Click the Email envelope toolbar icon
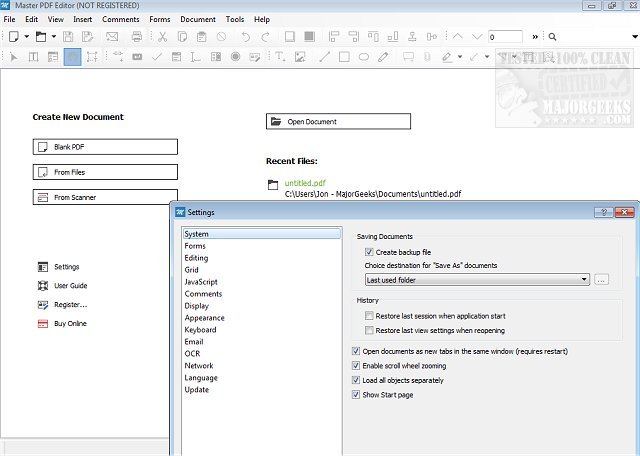The width and height of the screenshot is (640, 456). coord(111,37)
